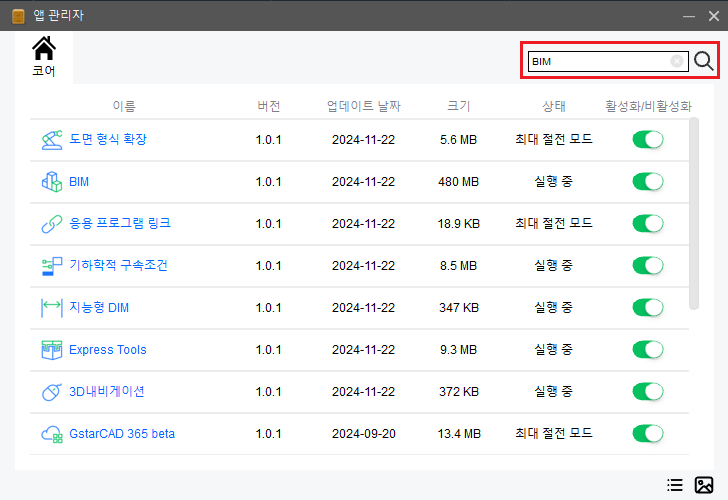Open the GstarCAD 365 beta link

pos(122,434)
